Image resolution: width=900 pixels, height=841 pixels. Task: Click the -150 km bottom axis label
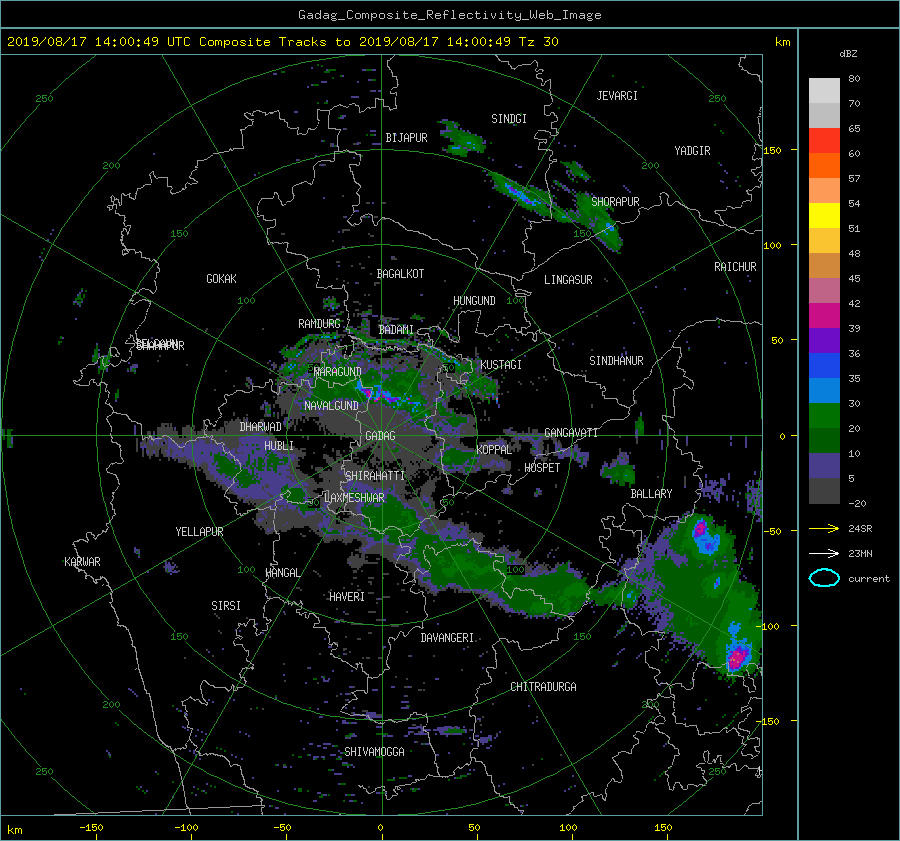pos(91,828)
